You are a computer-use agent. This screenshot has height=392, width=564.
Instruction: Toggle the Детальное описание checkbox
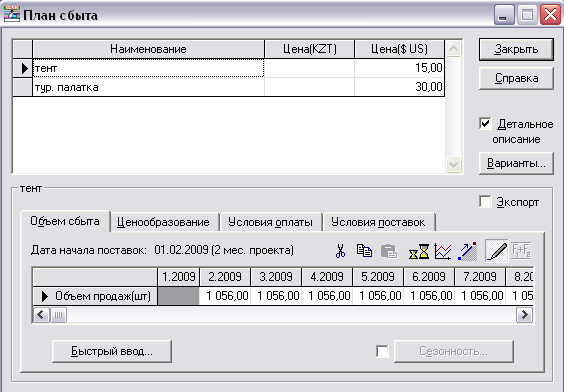pos(485,124)
